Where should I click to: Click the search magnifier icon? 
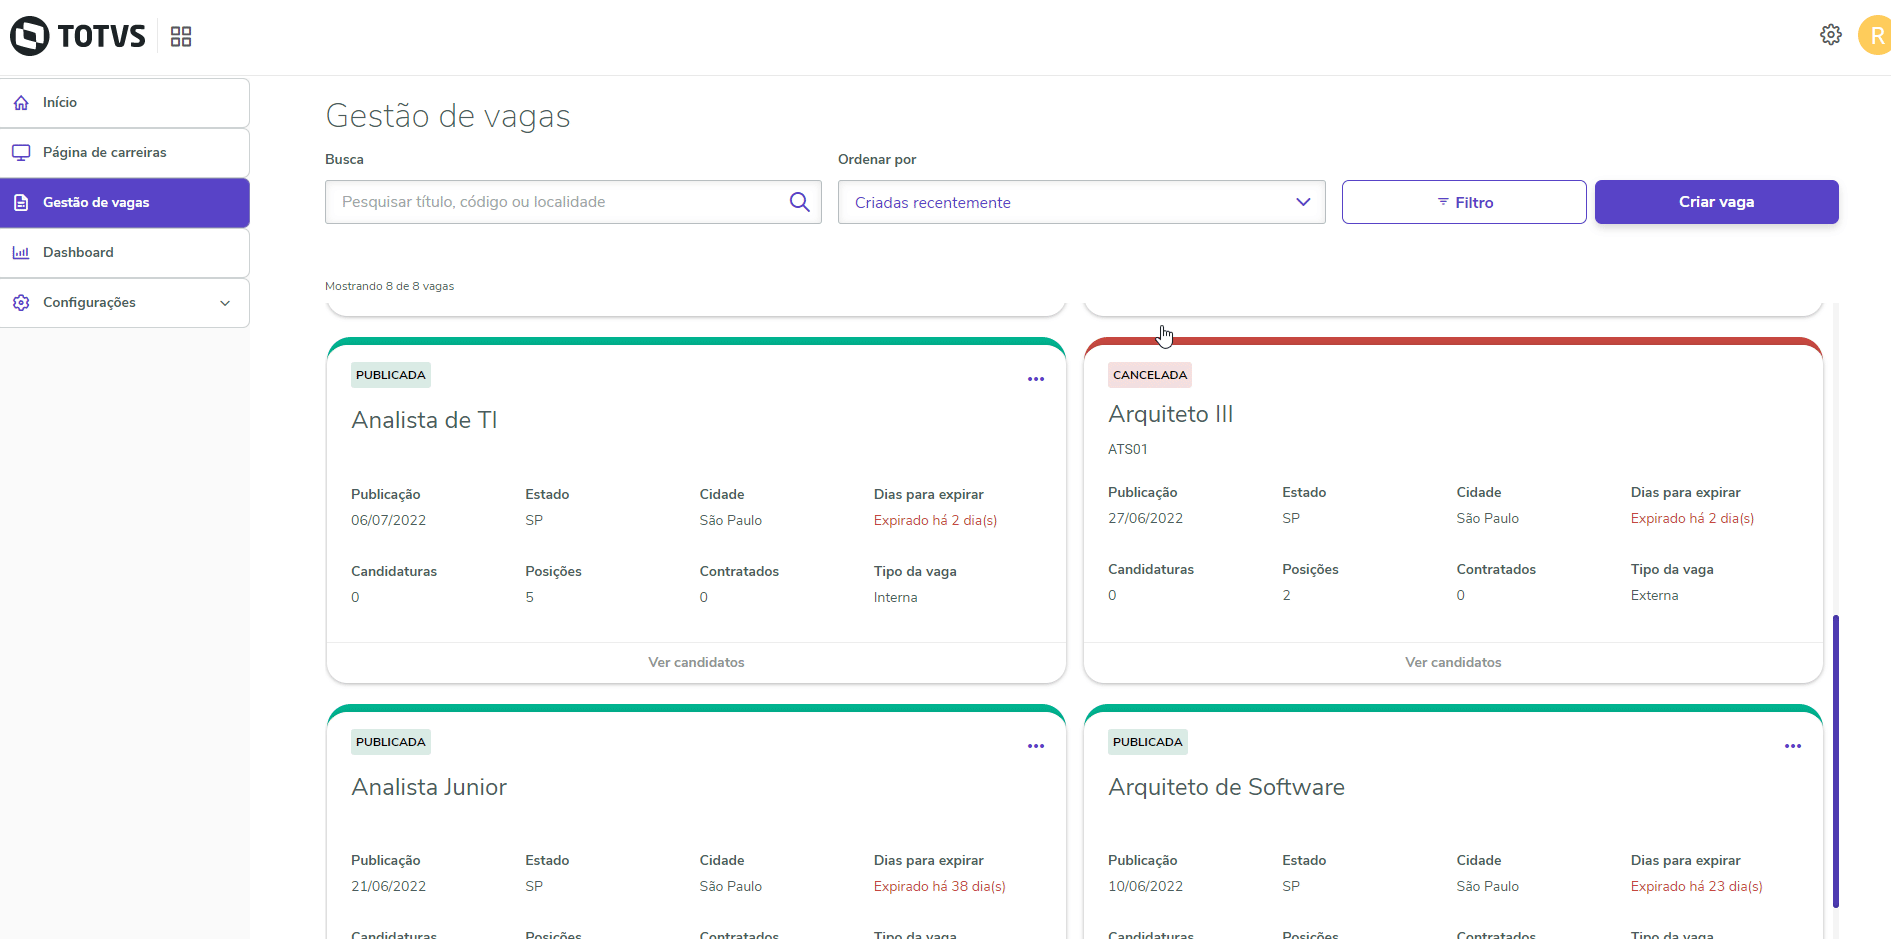799,202
